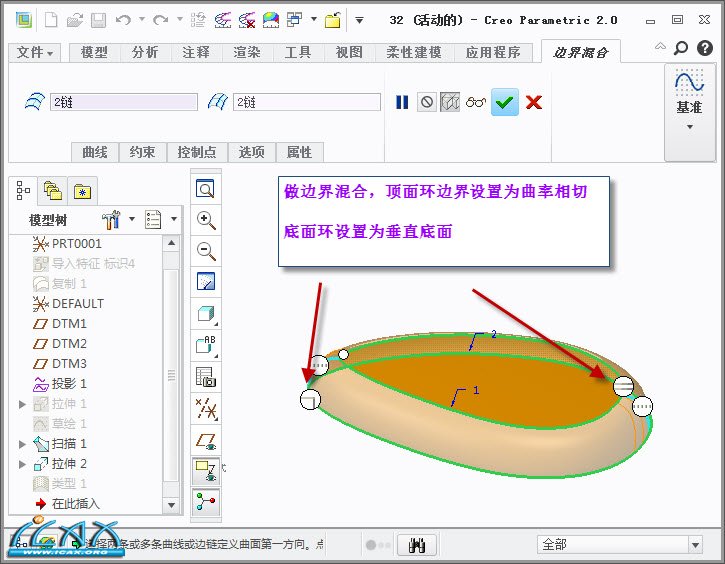Open the 控制点 control points panel
Viewport: 725px width, 564px height.
[197, 152]
